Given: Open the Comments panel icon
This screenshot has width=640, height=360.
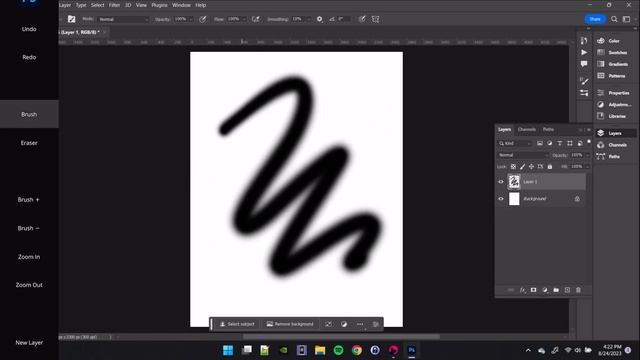Looking at the screenshot, I should [584, 64].
